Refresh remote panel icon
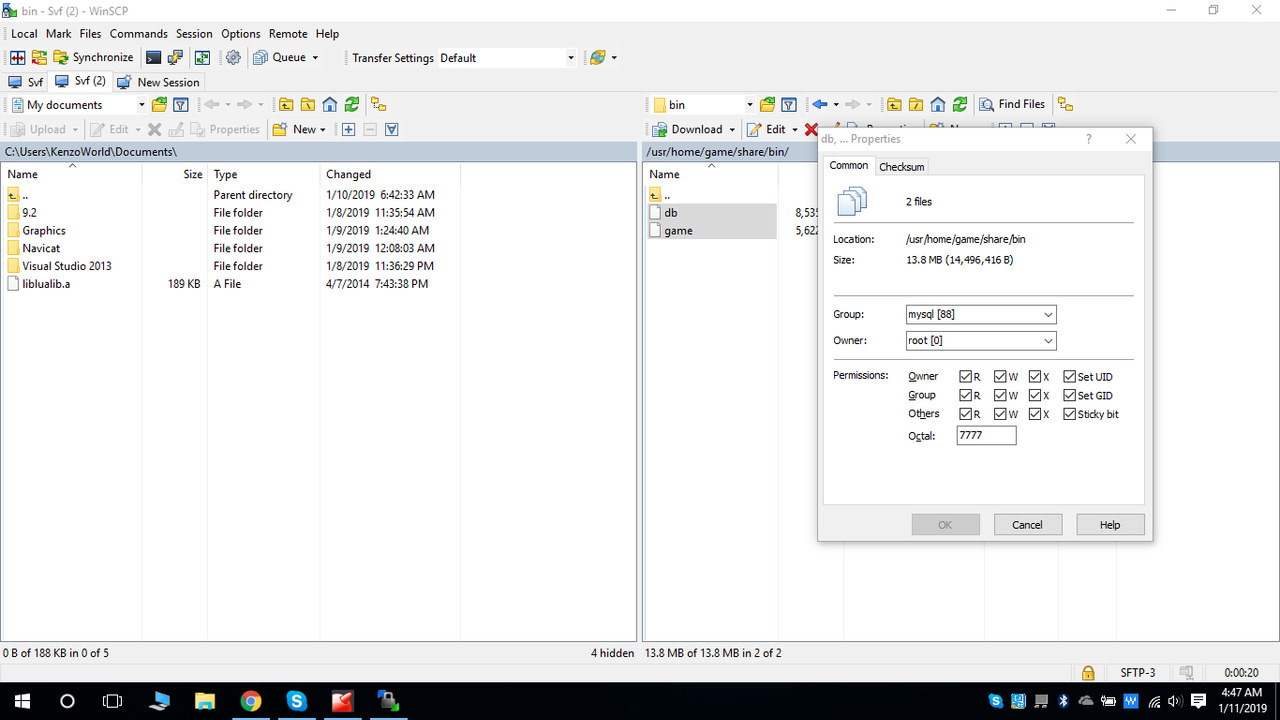This screenshot has width=1280, height=720. coord(960,104)
